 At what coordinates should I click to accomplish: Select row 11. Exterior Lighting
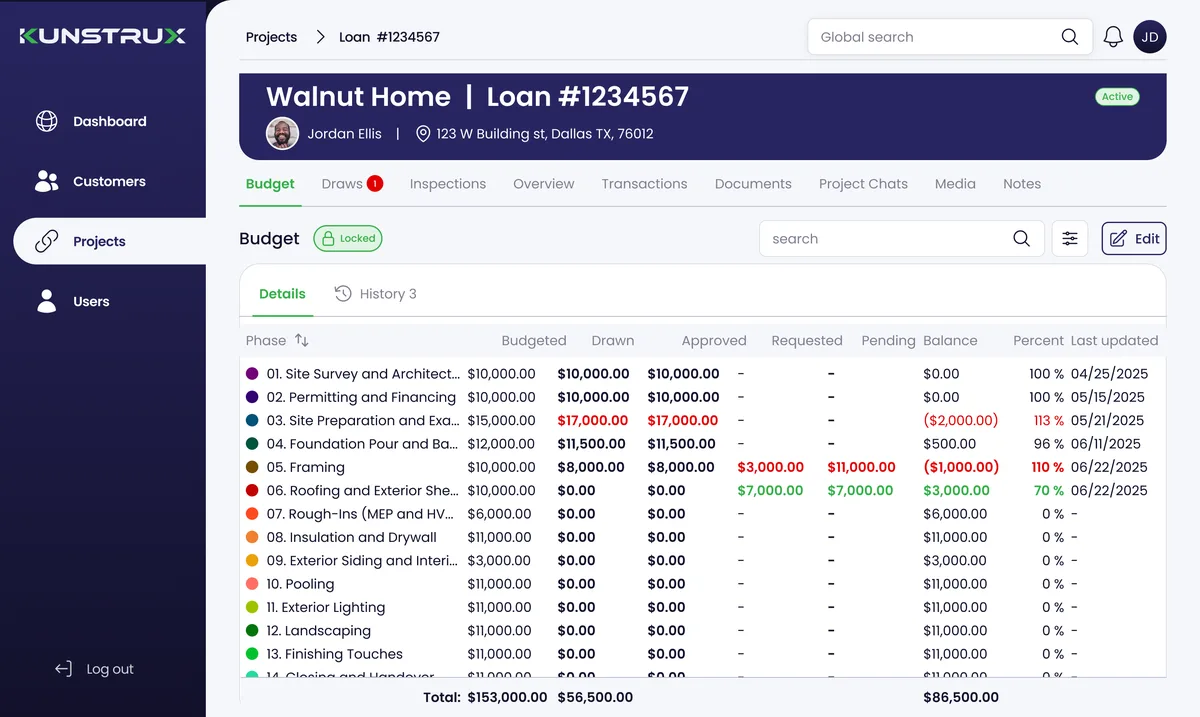click(x=702, y=607)
